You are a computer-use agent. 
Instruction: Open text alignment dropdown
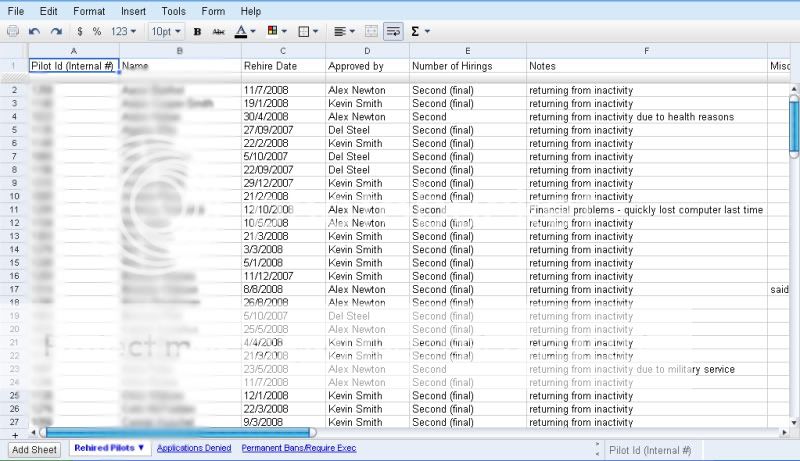342,31
